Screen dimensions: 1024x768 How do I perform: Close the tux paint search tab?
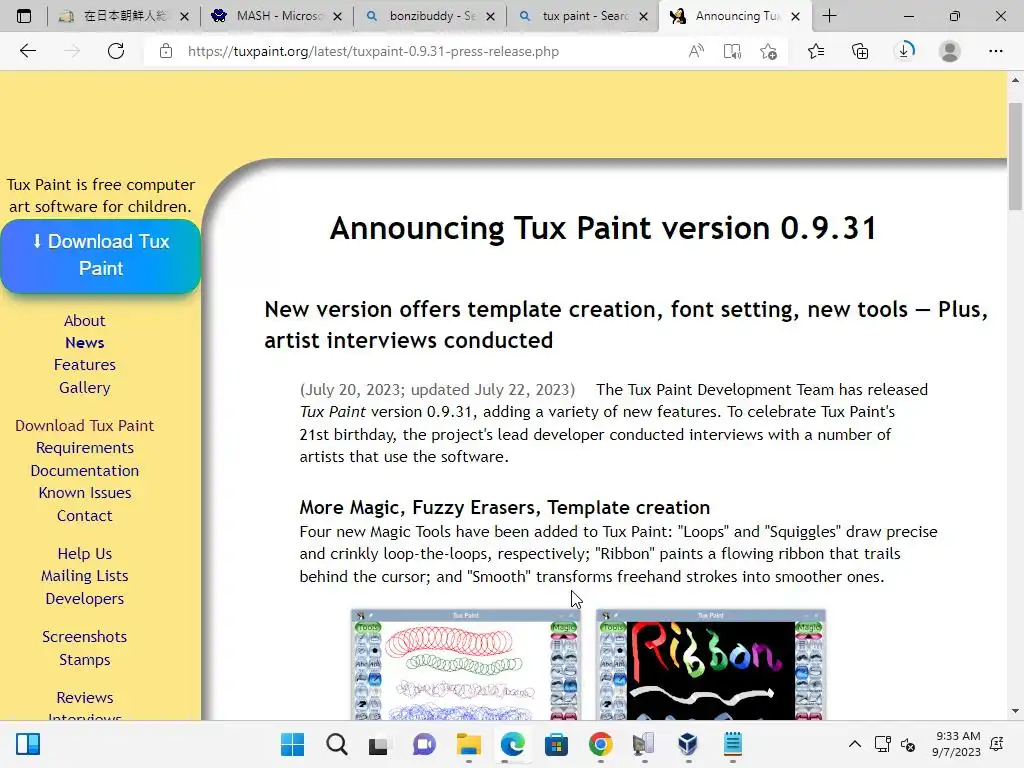pyautogui.click(x=643, y=16)
